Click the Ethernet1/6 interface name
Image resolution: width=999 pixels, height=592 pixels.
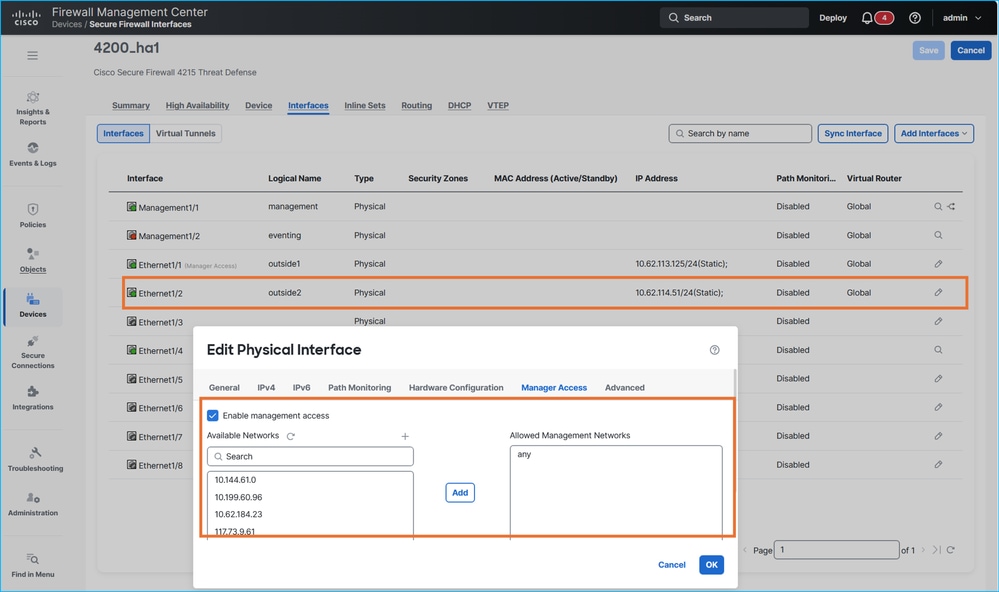tap(161, 408)
